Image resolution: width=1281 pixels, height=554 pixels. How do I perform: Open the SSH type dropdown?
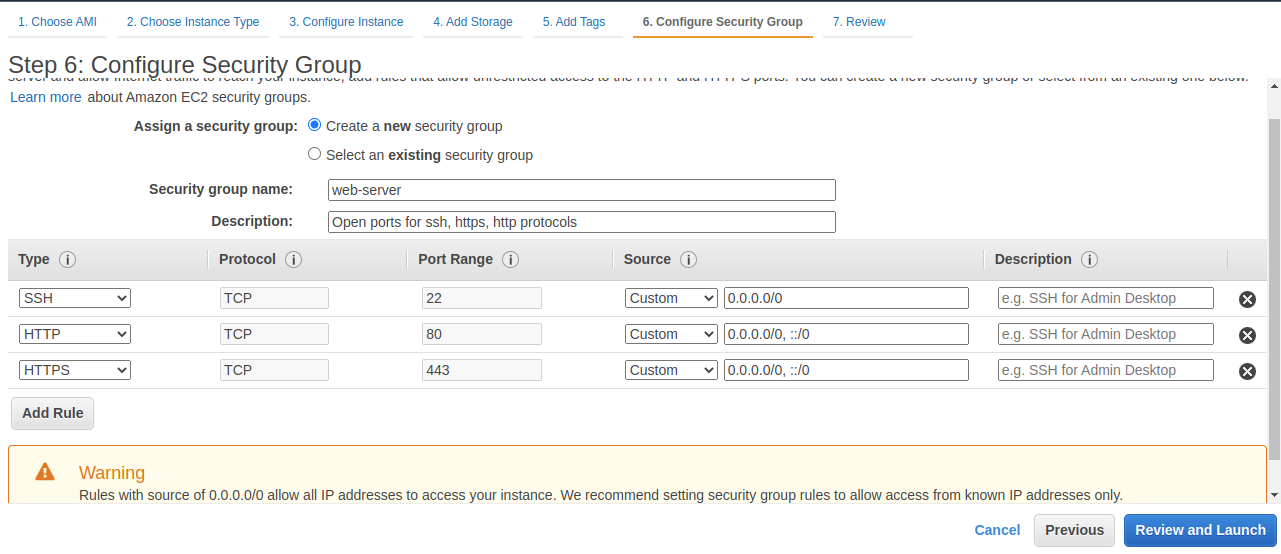[x=75, y=298]
